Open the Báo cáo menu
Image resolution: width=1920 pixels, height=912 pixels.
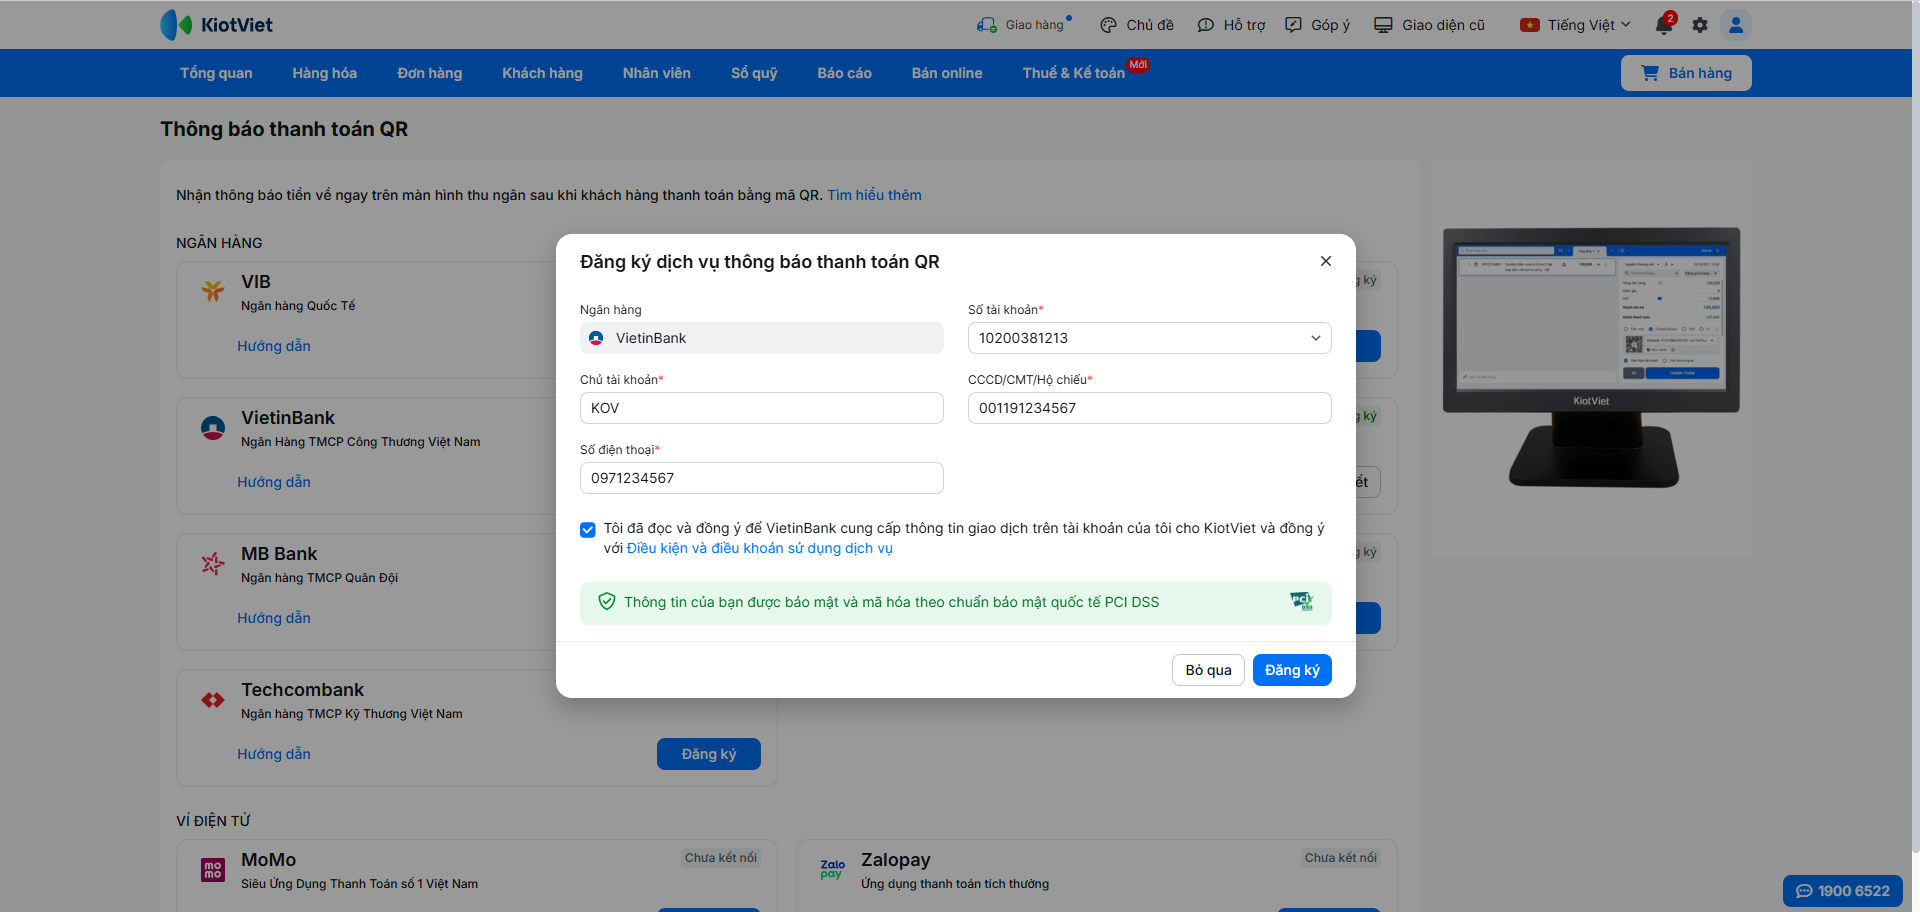click(845, 73)
